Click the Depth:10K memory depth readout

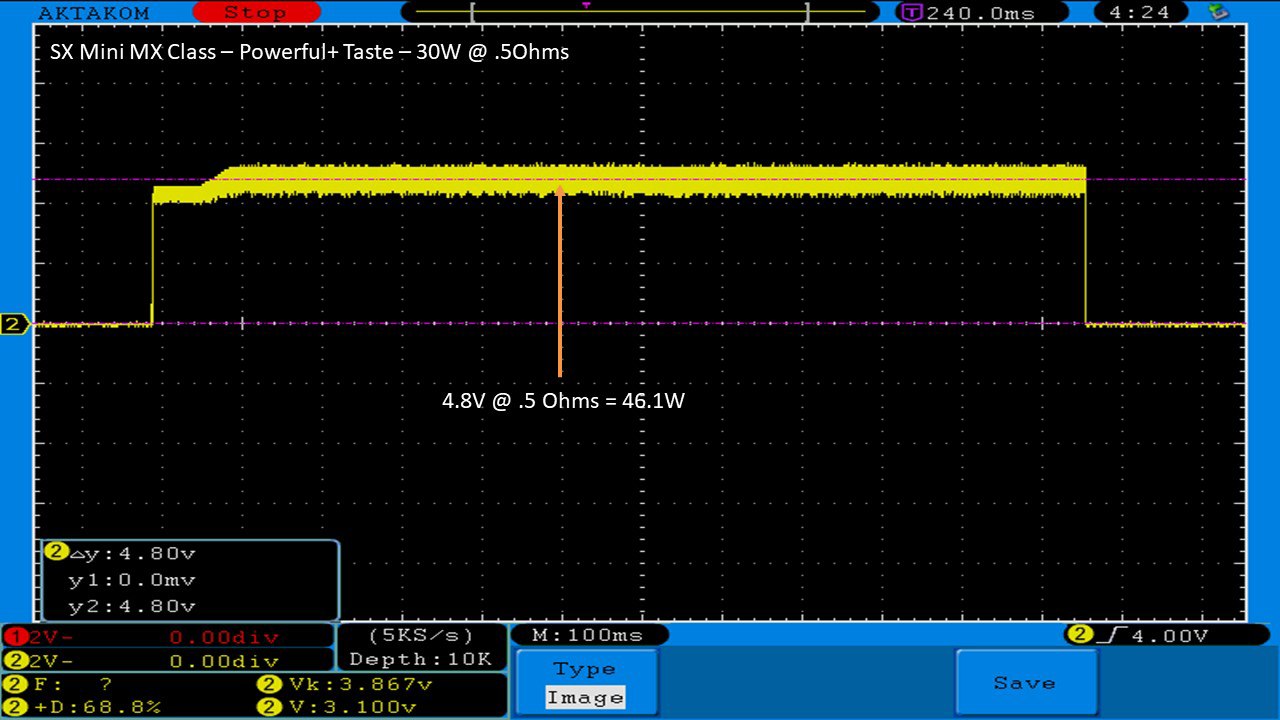point(420,659)
